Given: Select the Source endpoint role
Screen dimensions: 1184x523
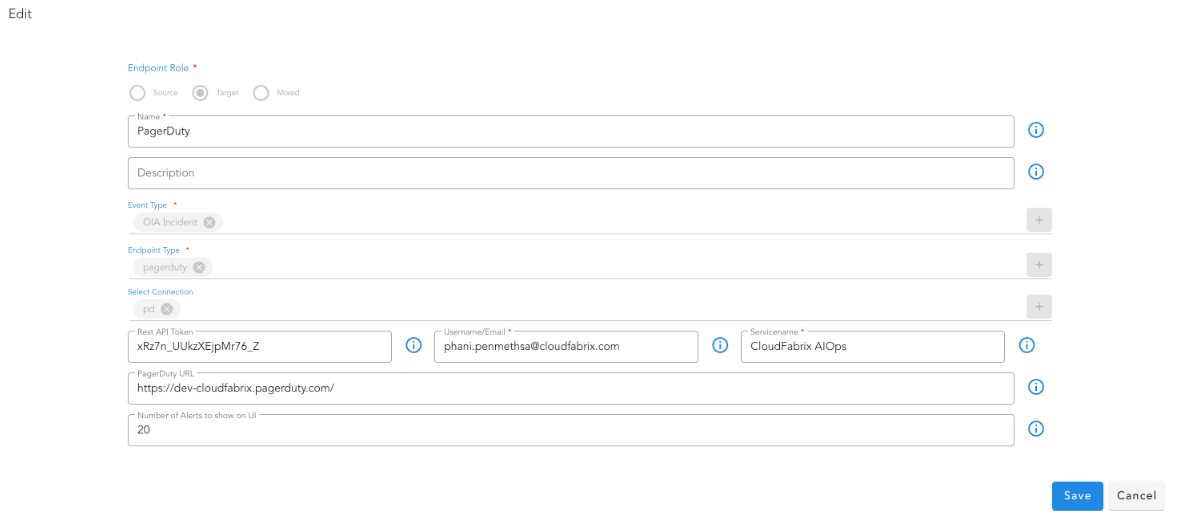Looking at the screenshot, I should tap(138, 93).
